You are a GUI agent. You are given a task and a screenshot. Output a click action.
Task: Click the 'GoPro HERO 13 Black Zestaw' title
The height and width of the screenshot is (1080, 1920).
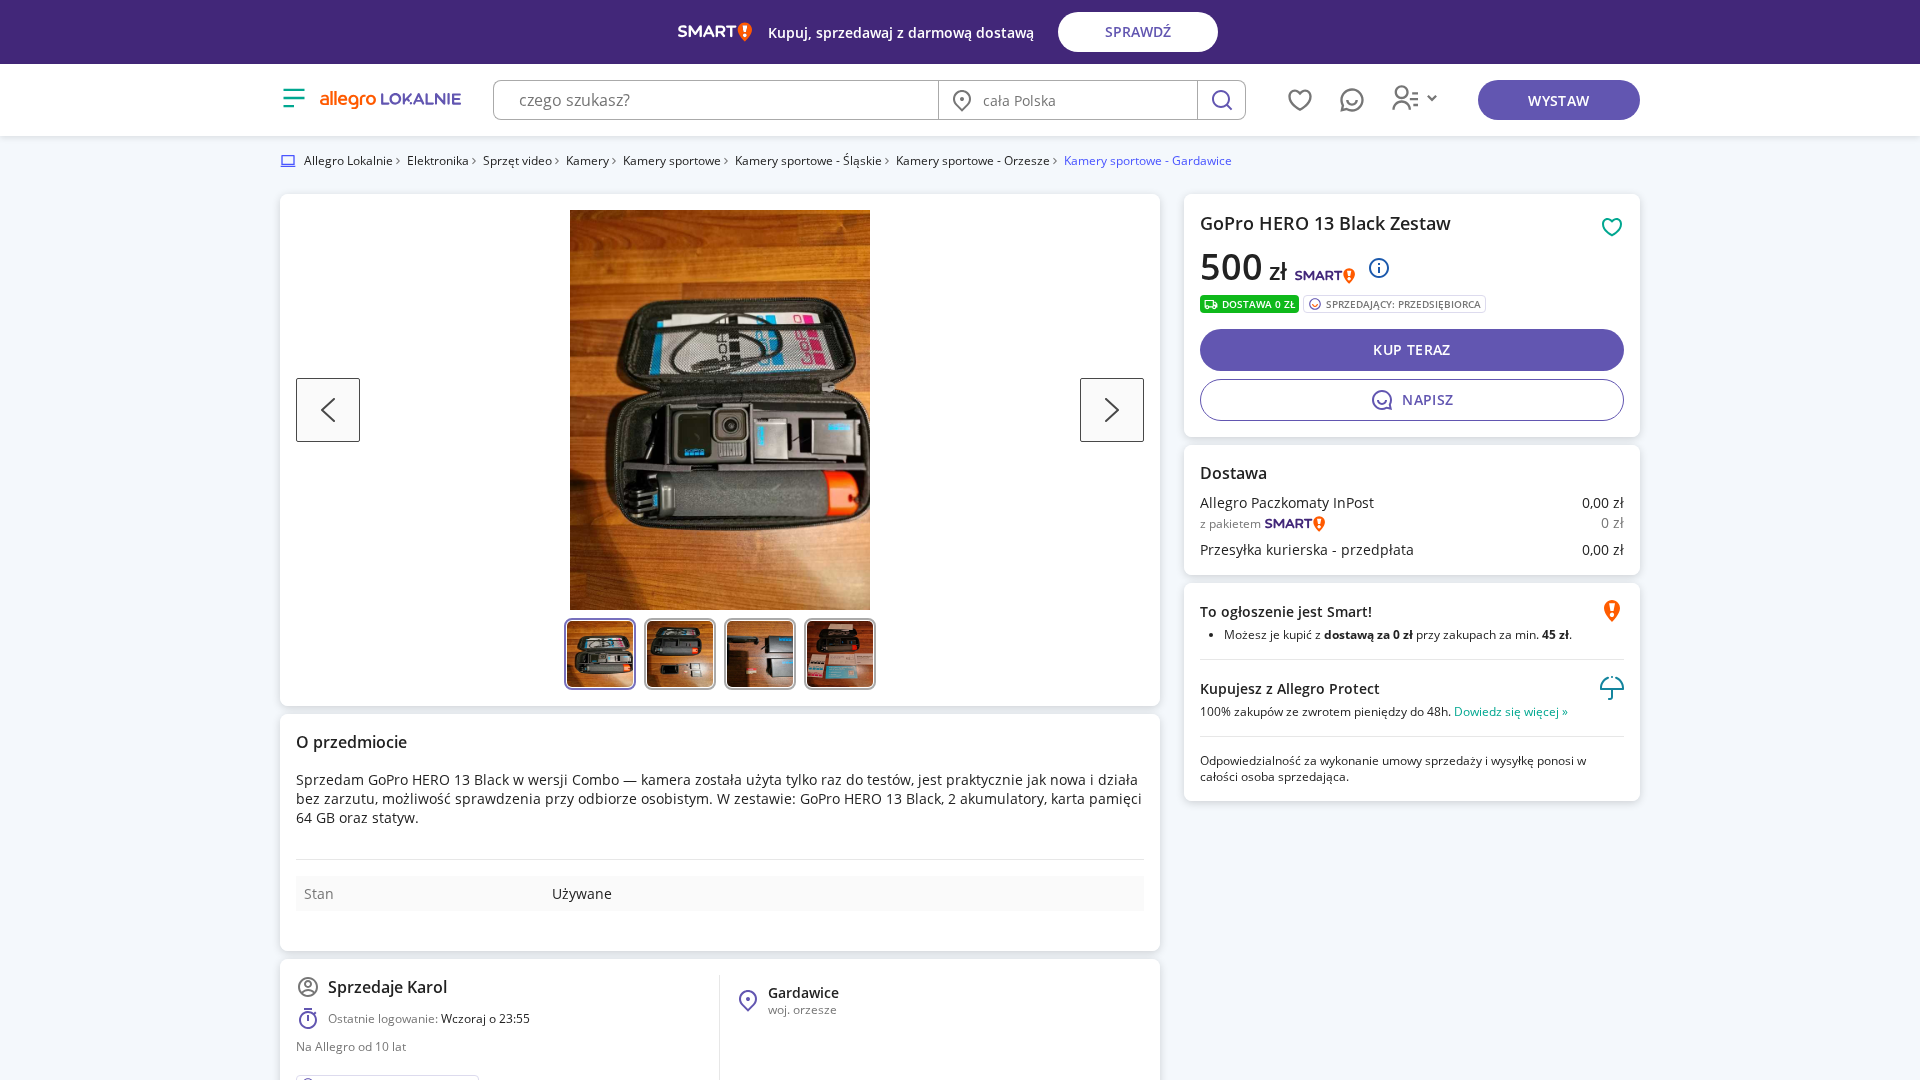pos(1325,224)
